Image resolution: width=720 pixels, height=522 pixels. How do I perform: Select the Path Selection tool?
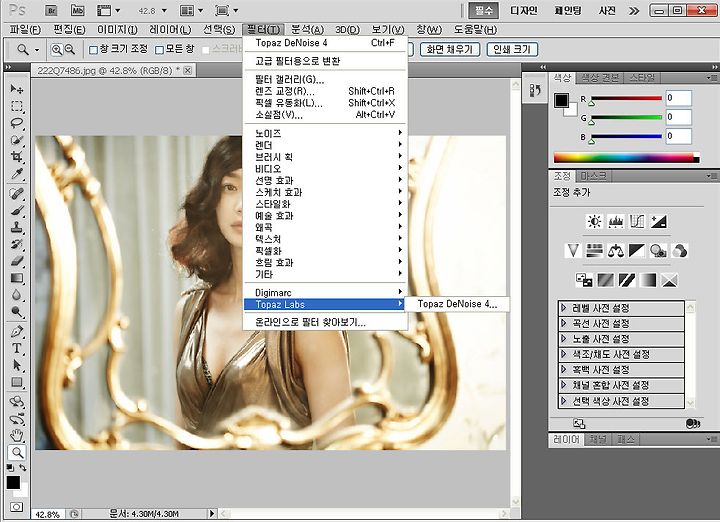pos(17,365)
